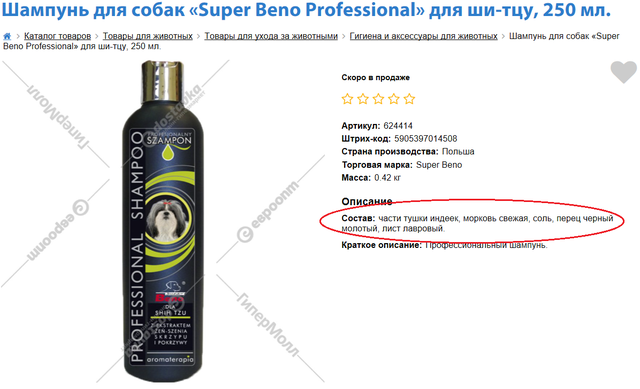Click the shampoo bottle product image
Screen dimensions: 640x389
pyautogui.click(x=163, y=221)
